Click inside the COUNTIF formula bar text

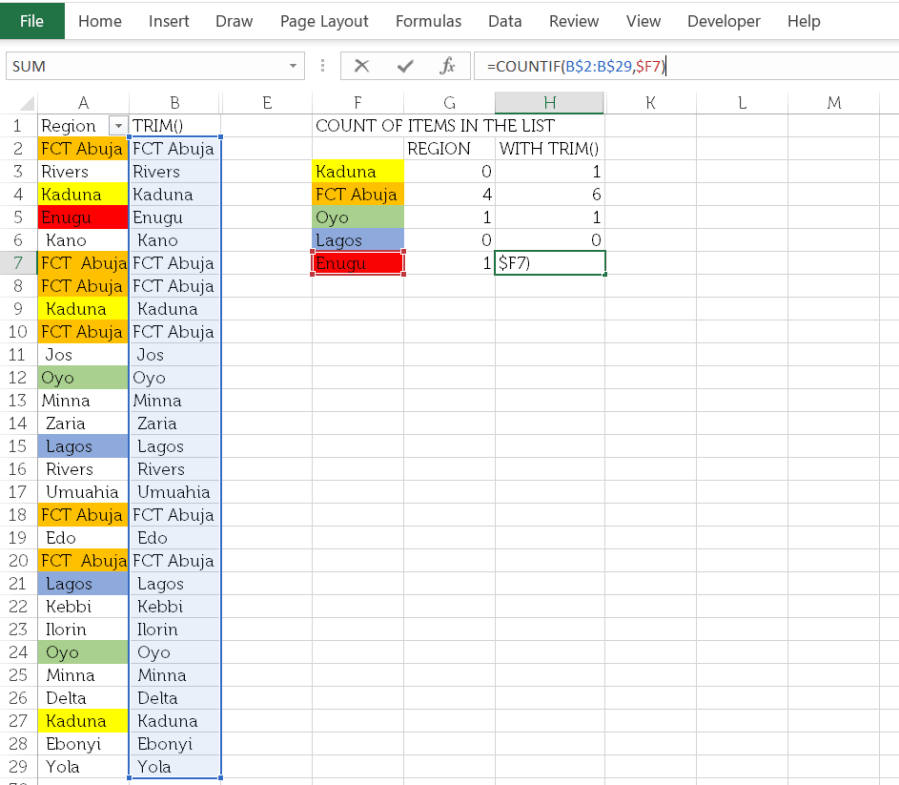[576, 66]
